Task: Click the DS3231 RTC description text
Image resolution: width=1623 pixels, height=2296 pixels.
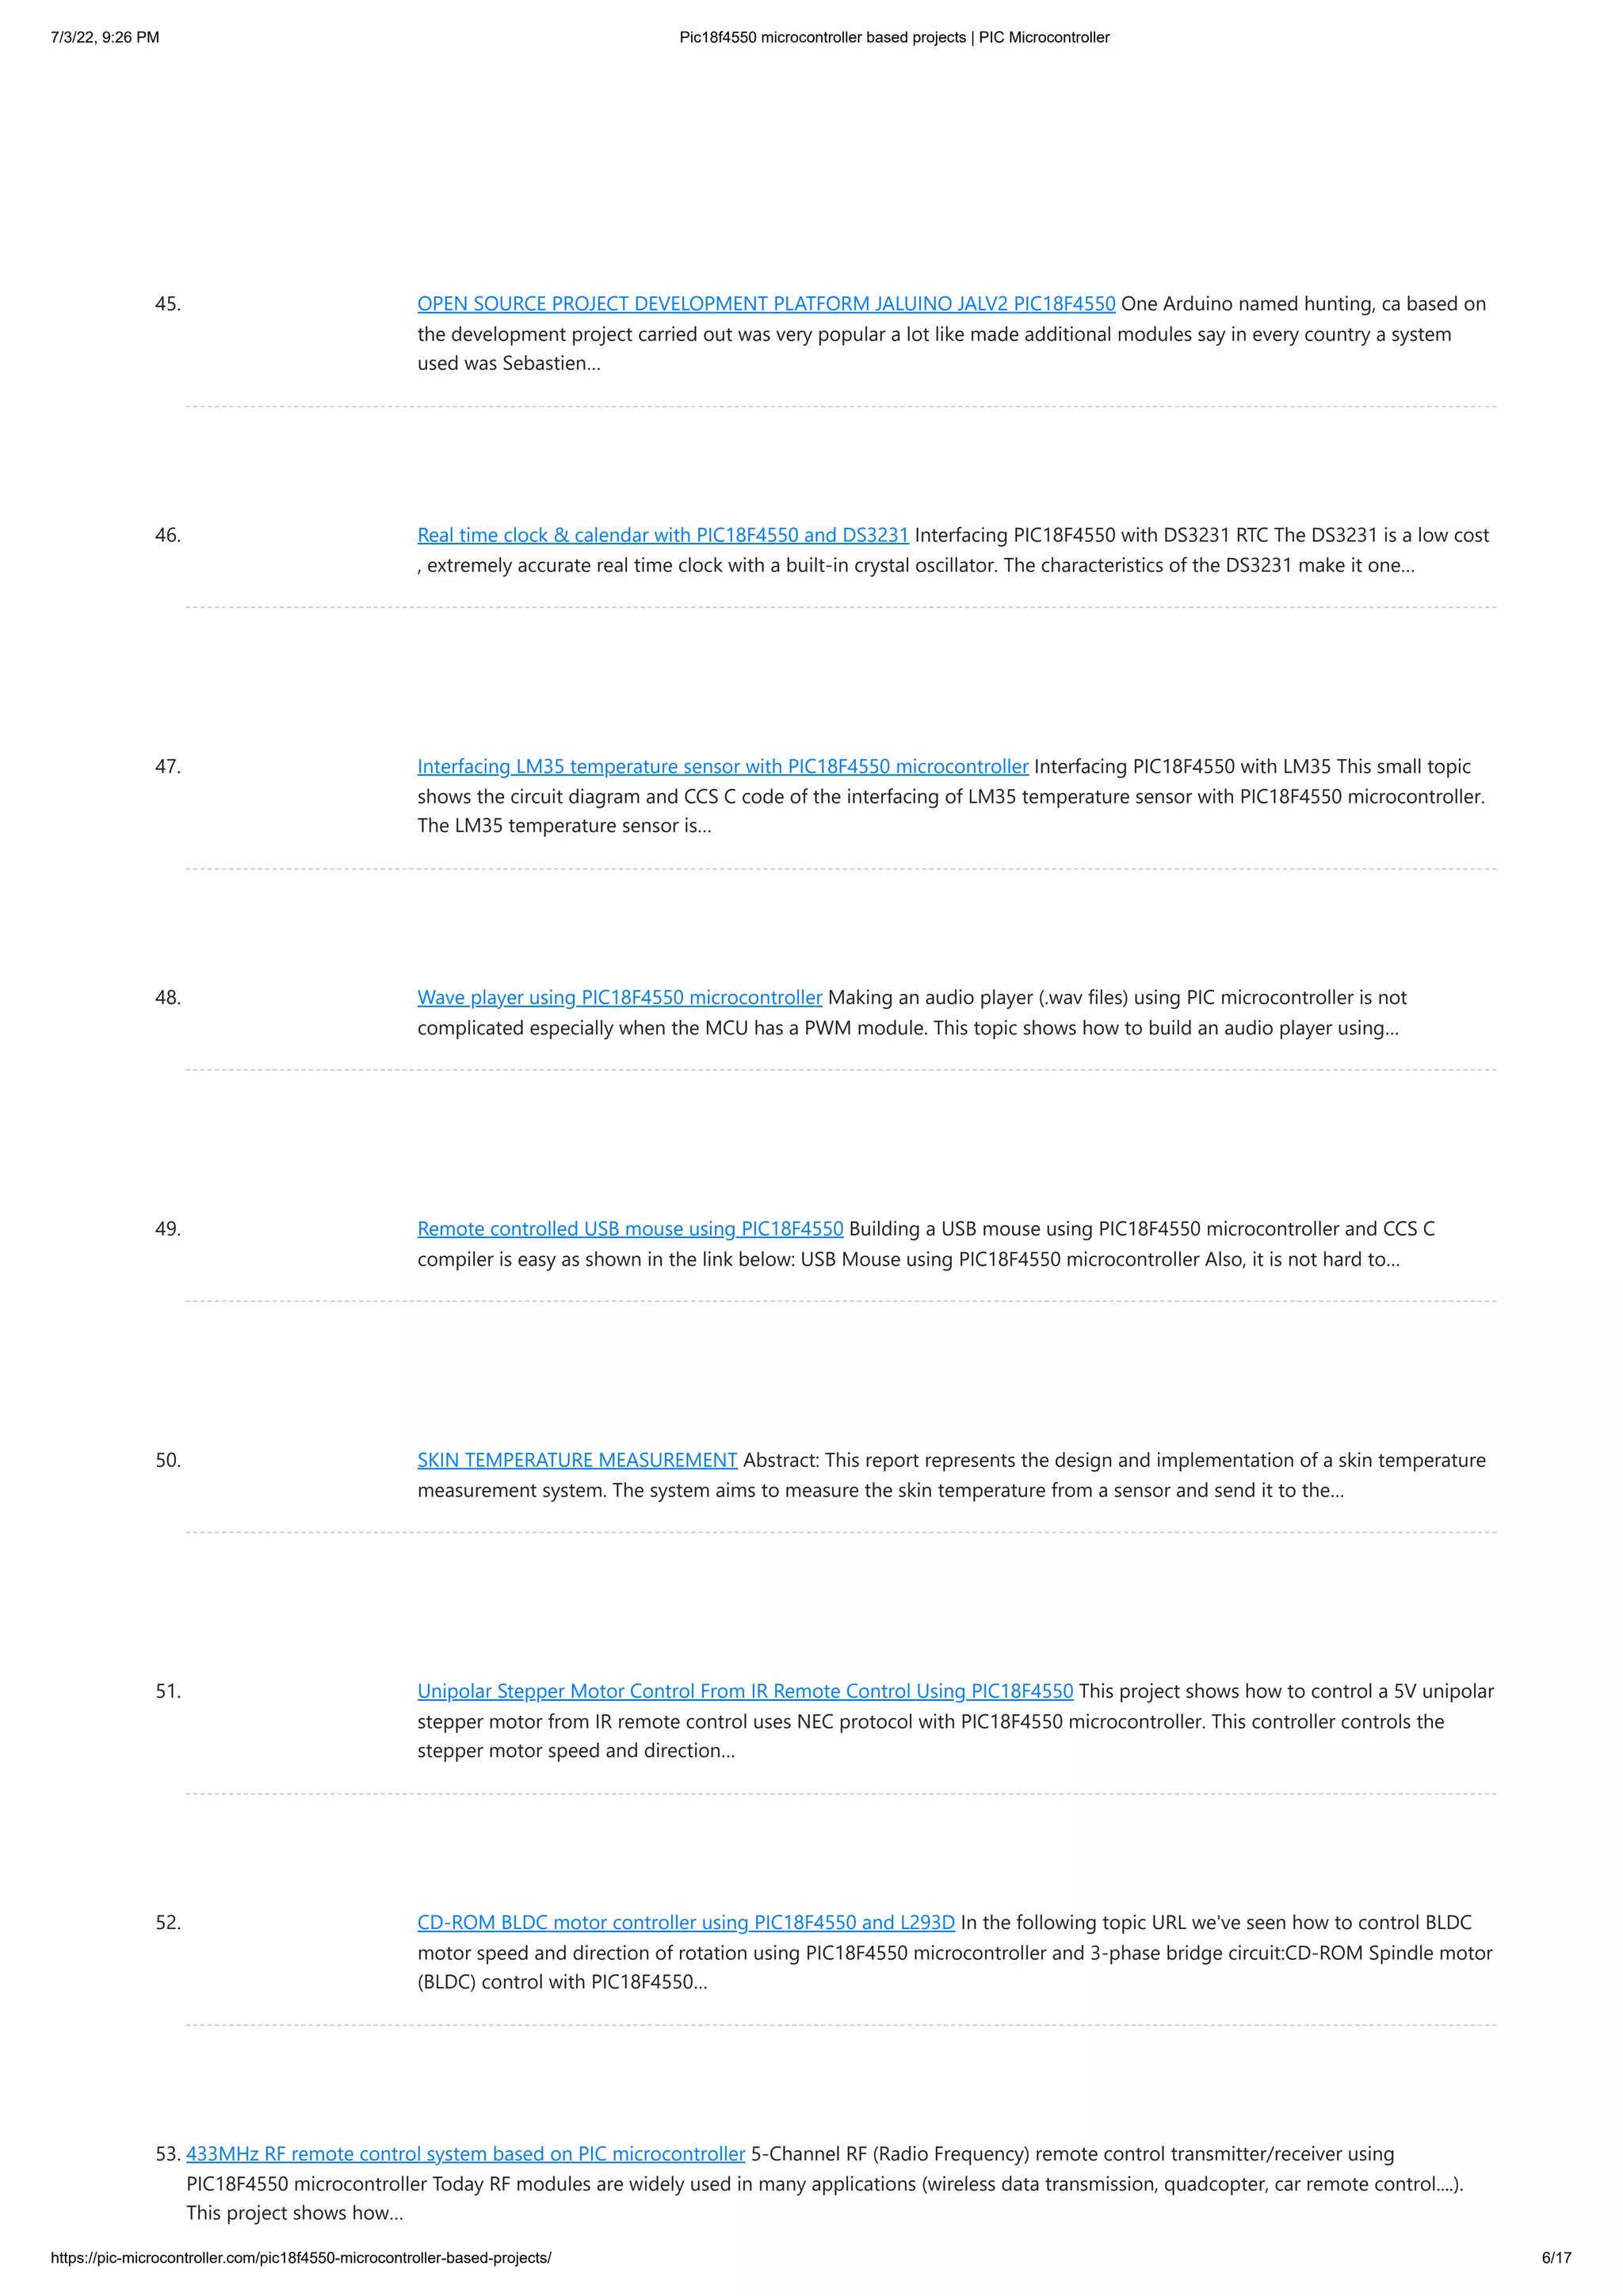Action: 953,550
